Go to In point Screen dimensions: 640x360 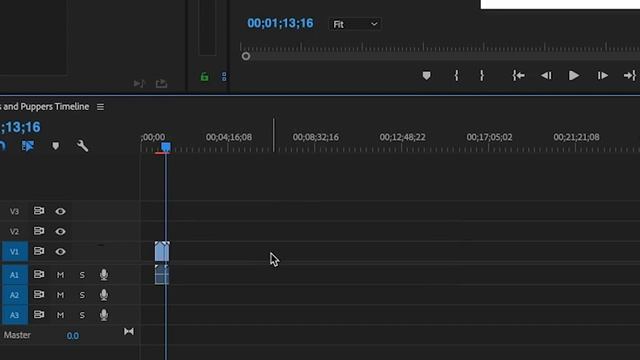tap(518, 76)
